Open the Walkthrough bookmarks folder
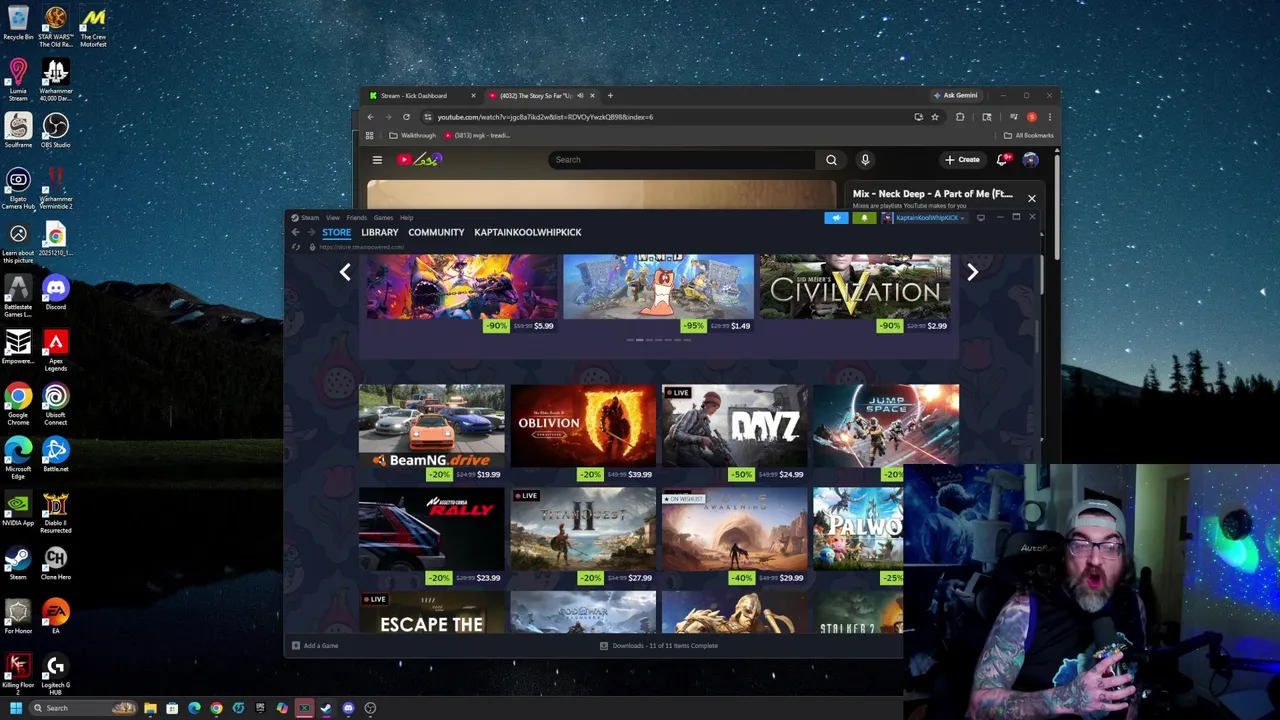Screen dimensions: 1280x720 point(413,135)
